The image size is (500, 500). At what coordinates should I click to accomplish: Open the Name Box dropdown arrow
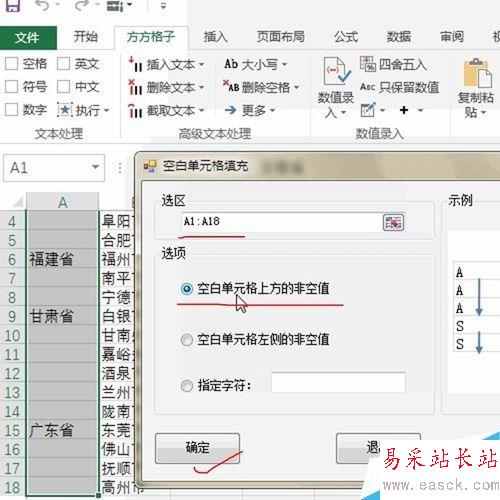[x=95, y=167]
